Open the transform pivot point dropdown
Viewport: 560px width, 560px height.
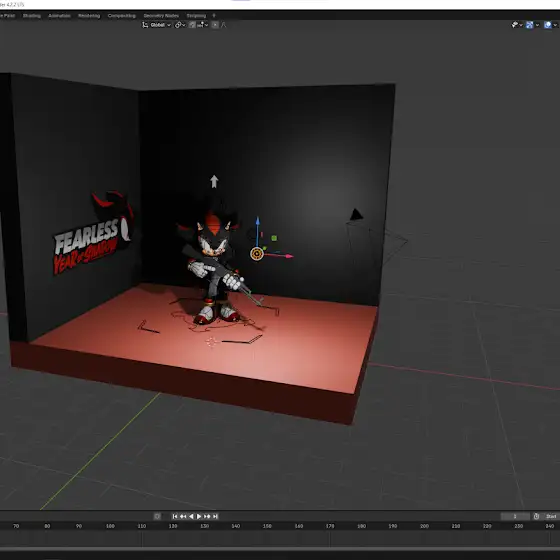pos(180,25)
